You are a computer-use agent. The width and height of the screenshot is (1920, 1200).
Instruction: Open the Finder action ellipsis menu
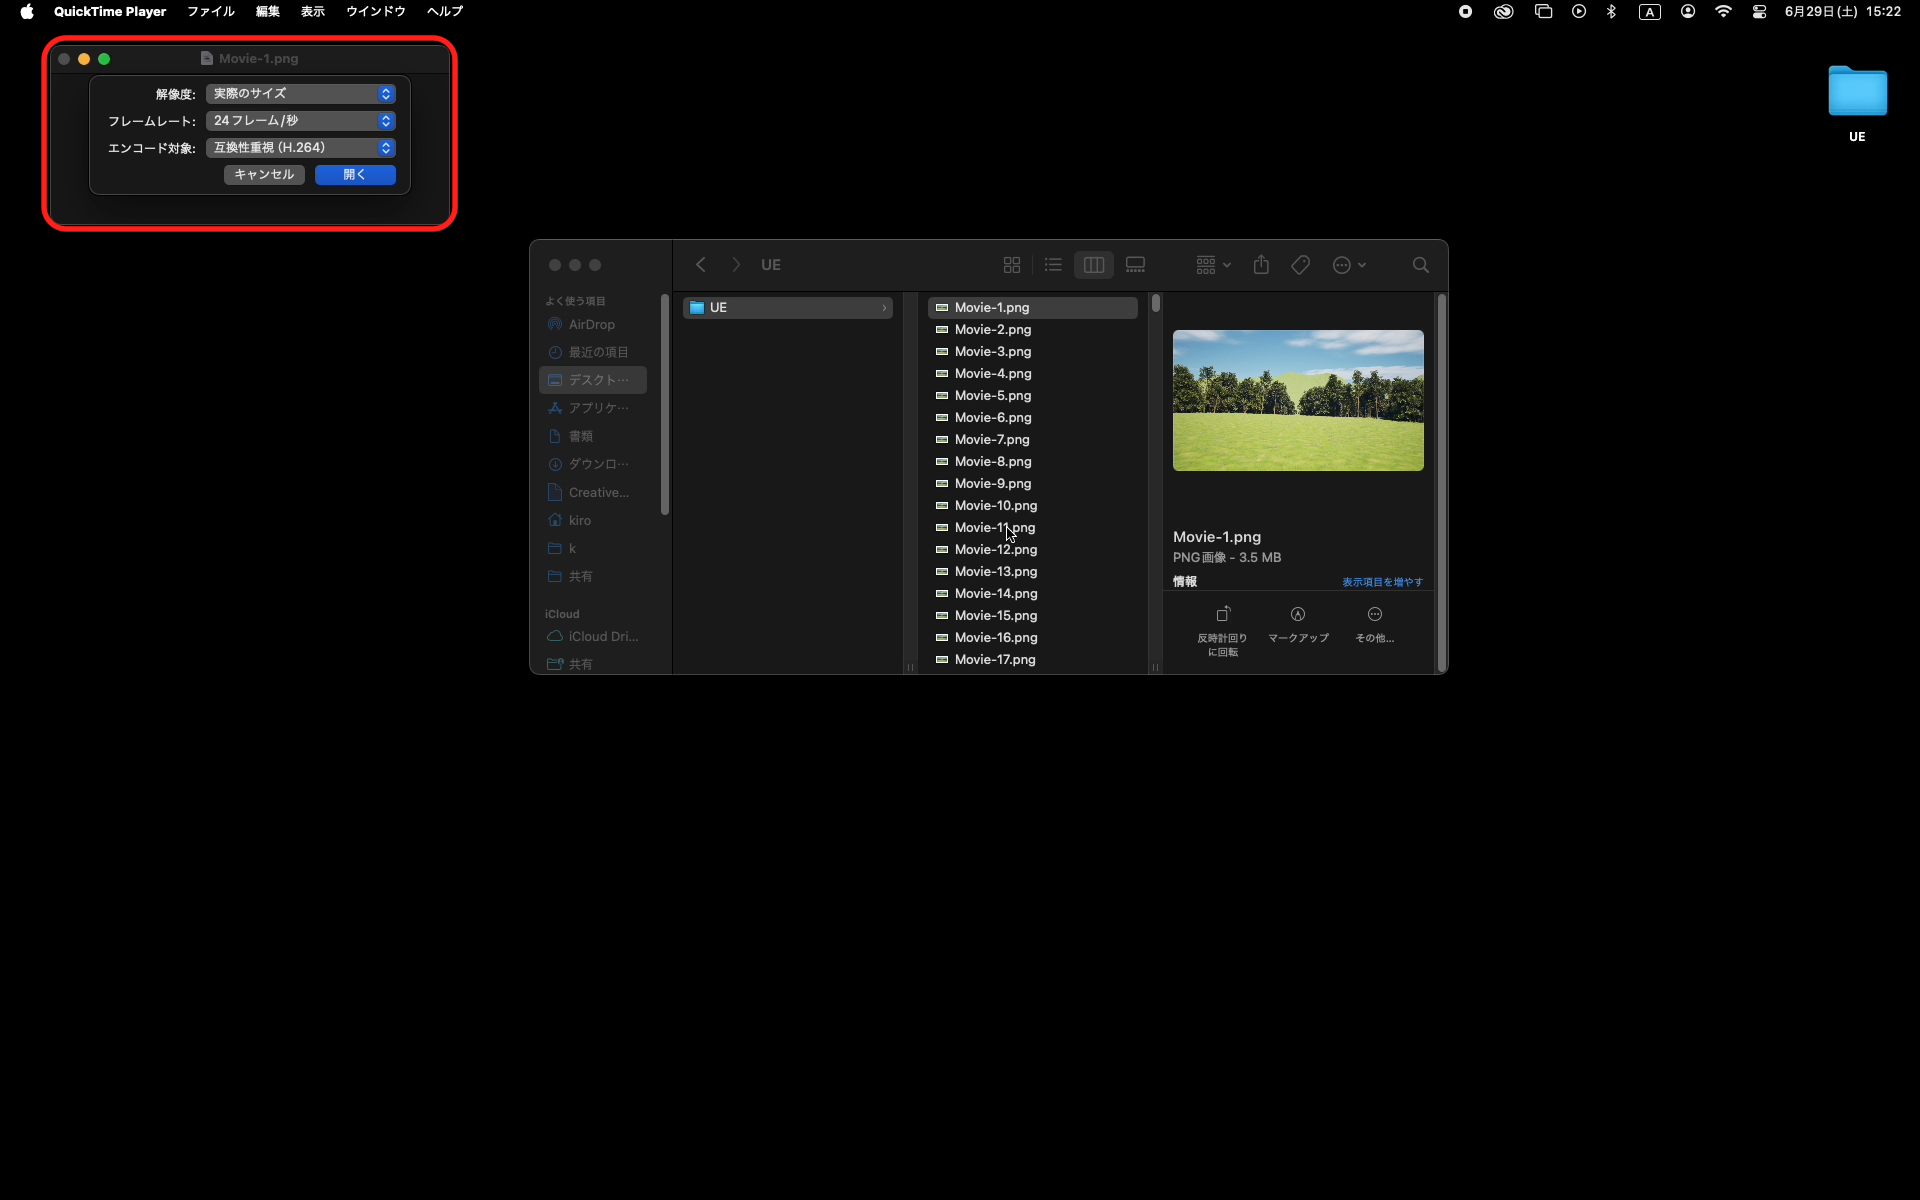tap(1349, 265)
